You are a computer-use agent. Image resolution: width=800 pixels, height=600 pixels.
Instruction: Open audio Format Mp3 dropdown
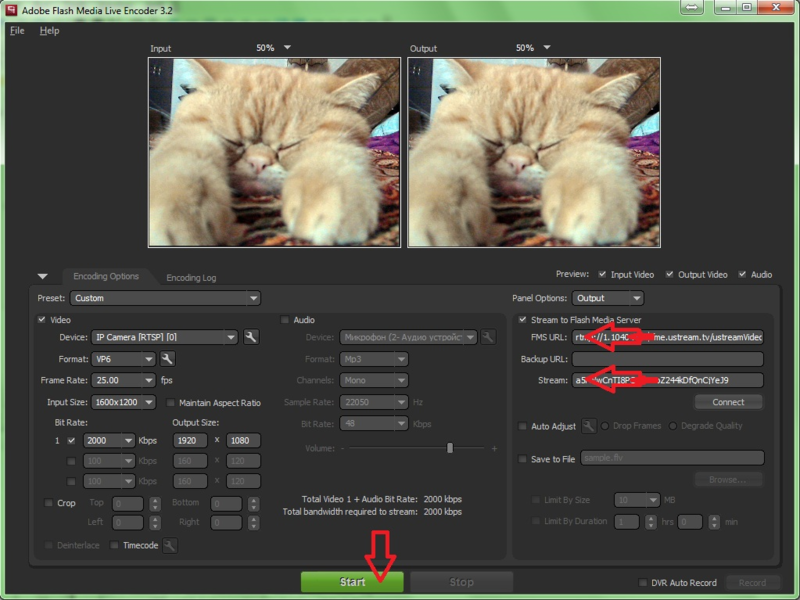[x=373, y=359]
